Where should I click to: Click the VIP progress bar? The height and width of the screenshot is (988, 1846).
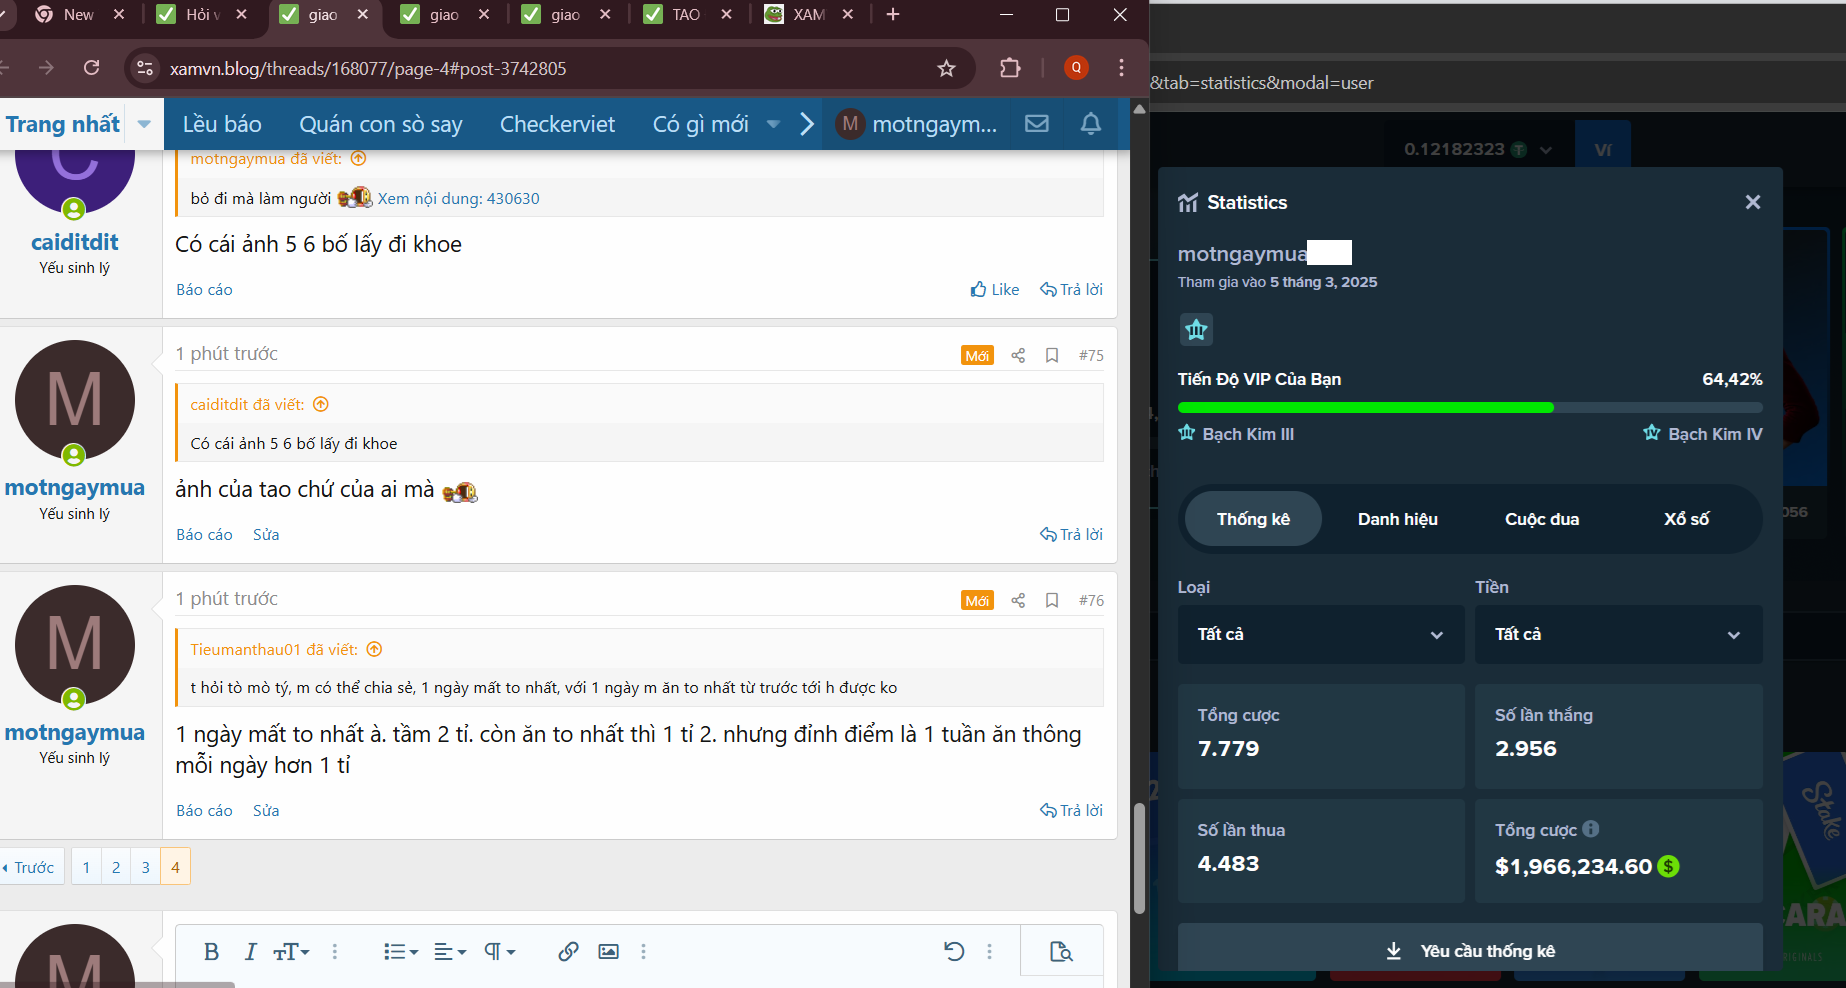click(1469, 407)
